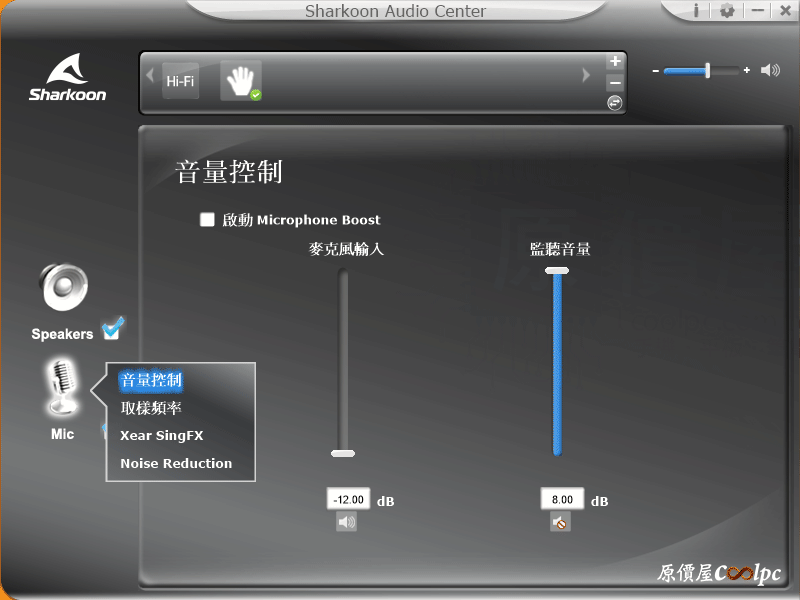800x600 pixels.
Task: Toggle the Speakers default device checkmark
Action: (112, 328)
